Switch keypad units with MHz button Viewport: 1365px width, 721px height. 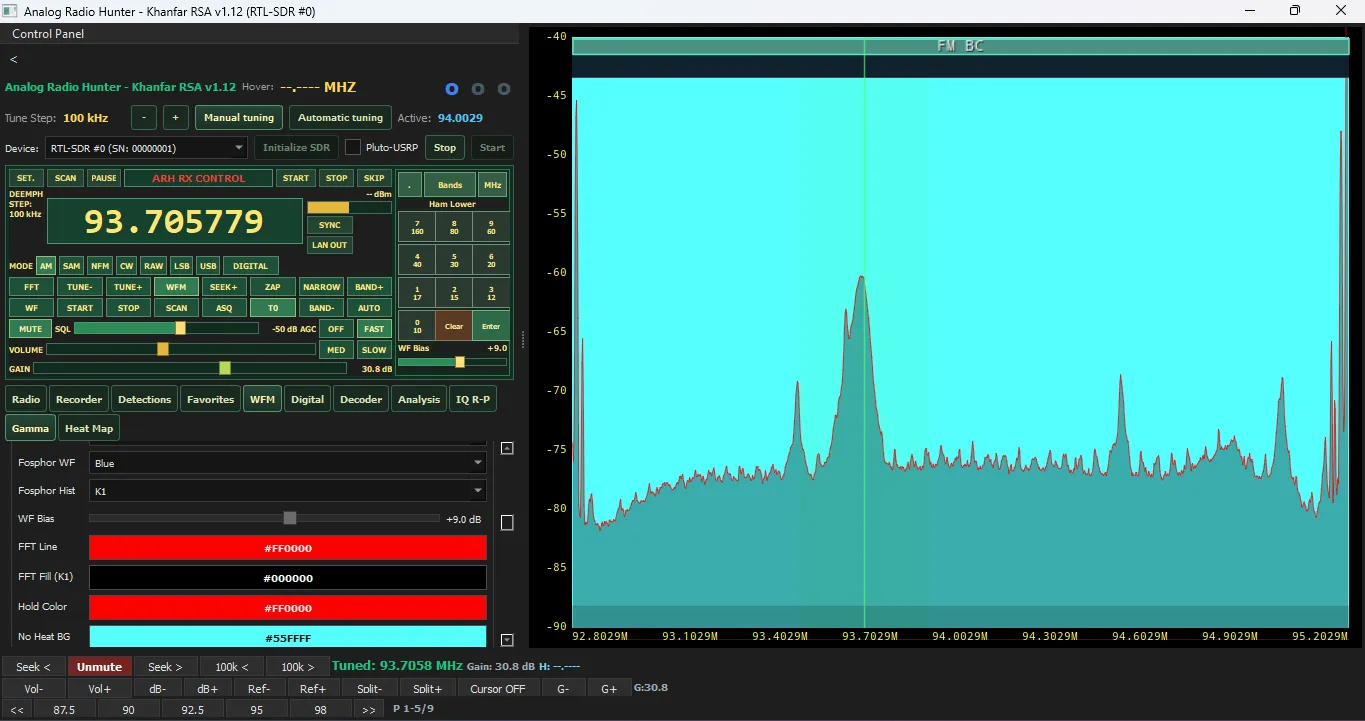click(x=492, y=185)
